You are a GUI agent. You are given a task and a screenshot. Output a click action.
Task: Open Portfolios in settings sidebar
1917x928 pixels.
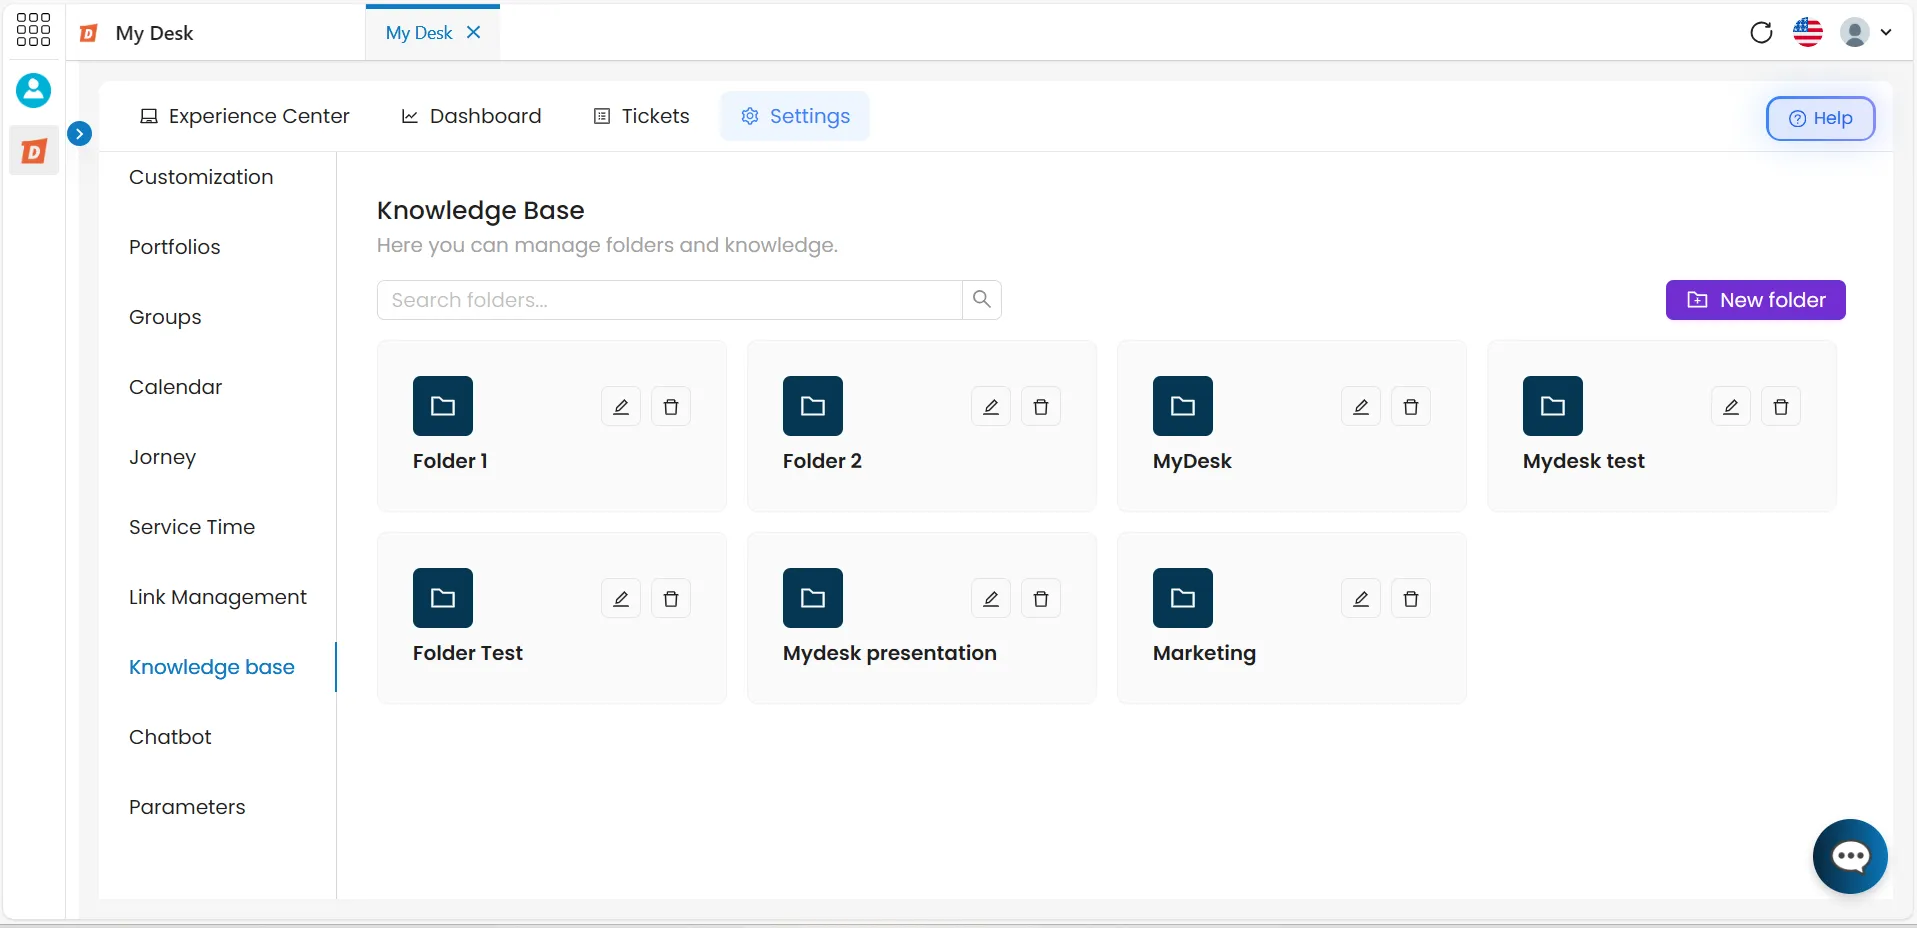(x=175, y=247)
